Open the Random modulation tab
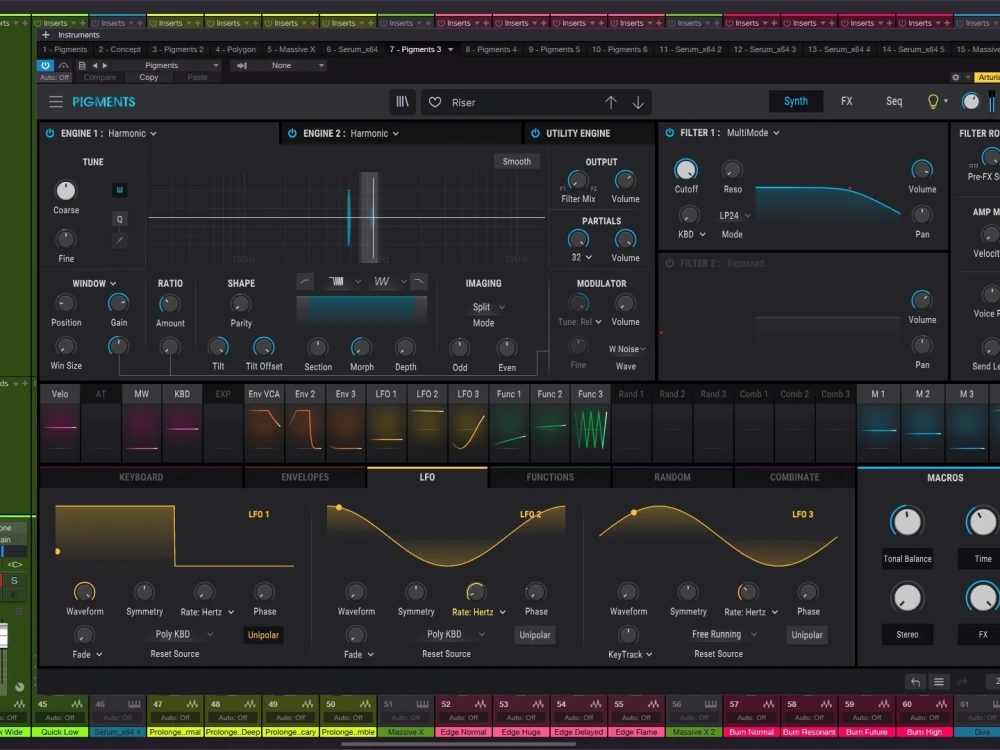The image size is (1000, 750). 672,477
